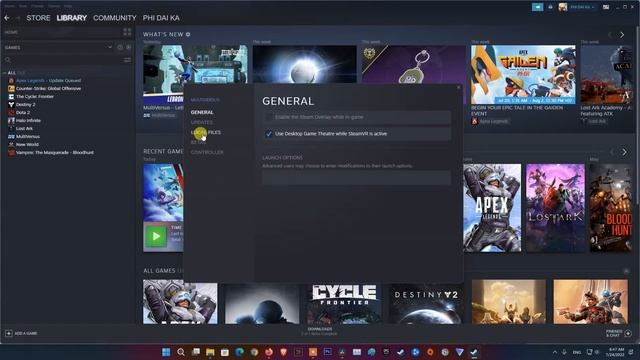Open The Cycle Frontier tile in All Games

(344, 302)
